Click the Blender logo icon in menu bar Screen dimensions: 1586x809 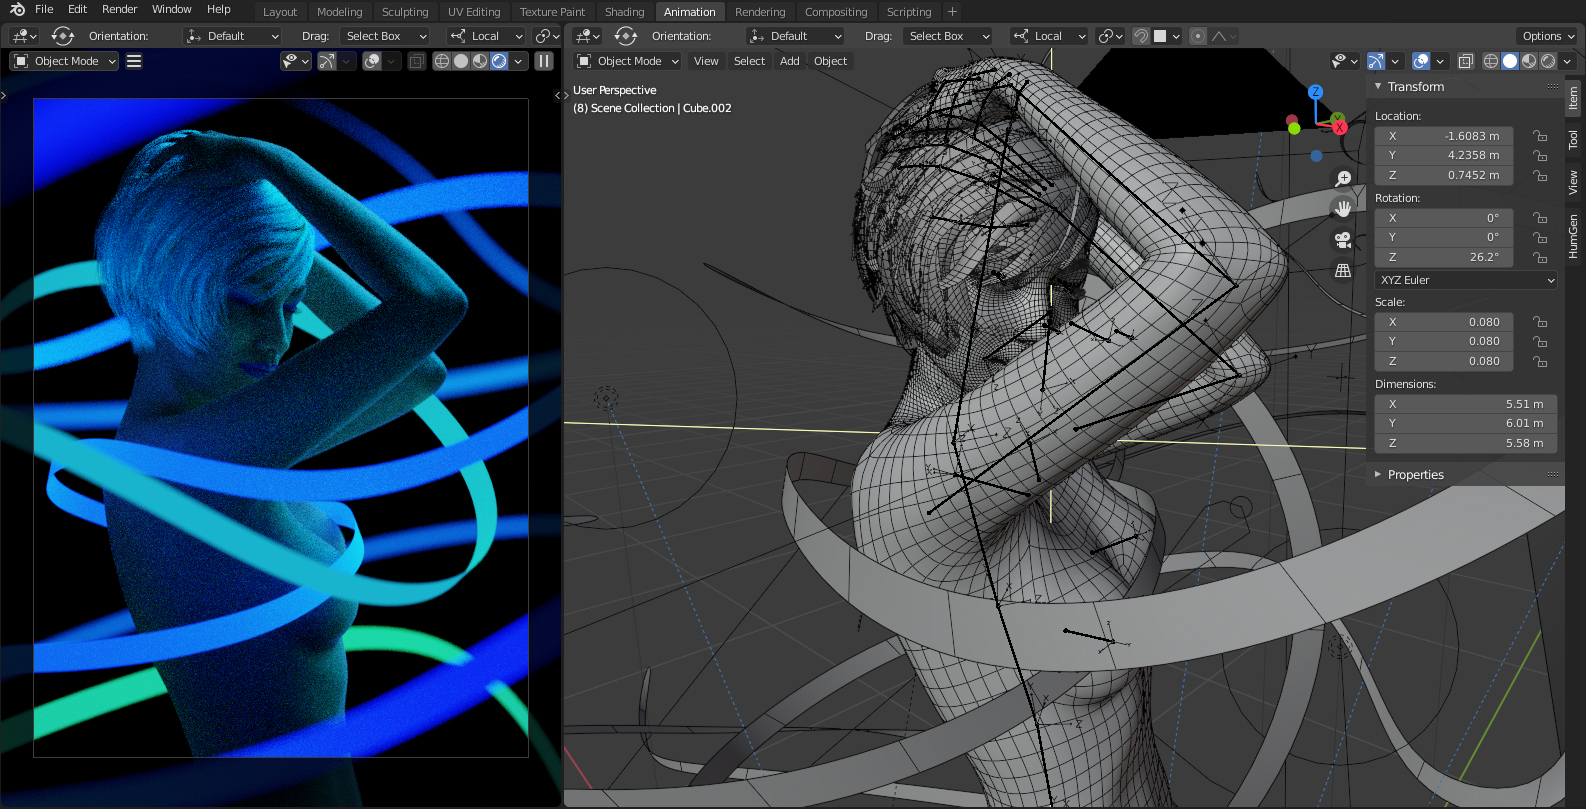click(x=17, y=9)
